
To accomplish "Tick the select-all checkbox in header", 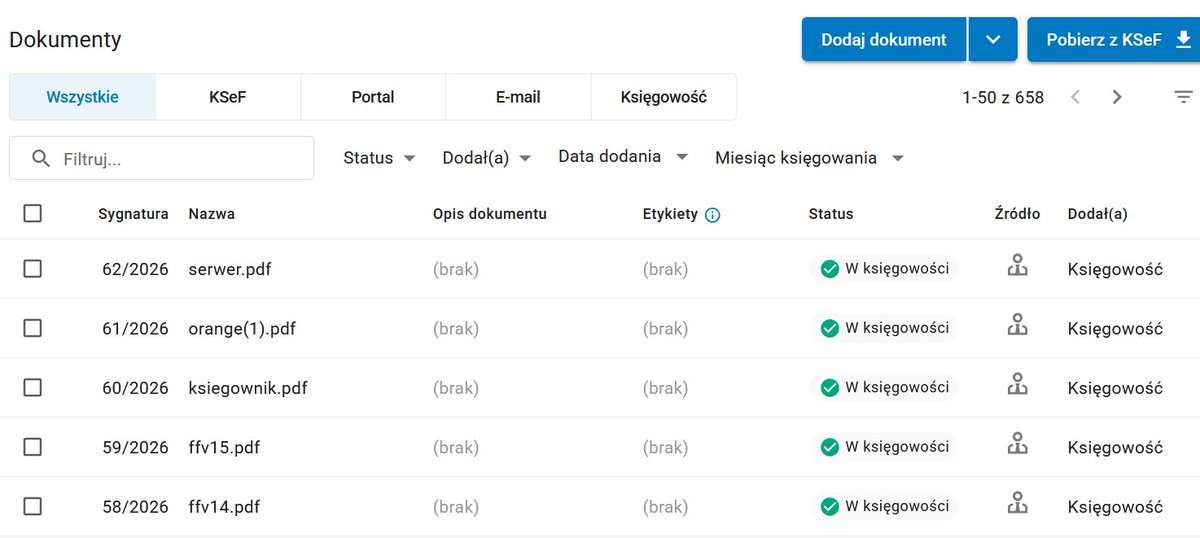I will 32,213.
